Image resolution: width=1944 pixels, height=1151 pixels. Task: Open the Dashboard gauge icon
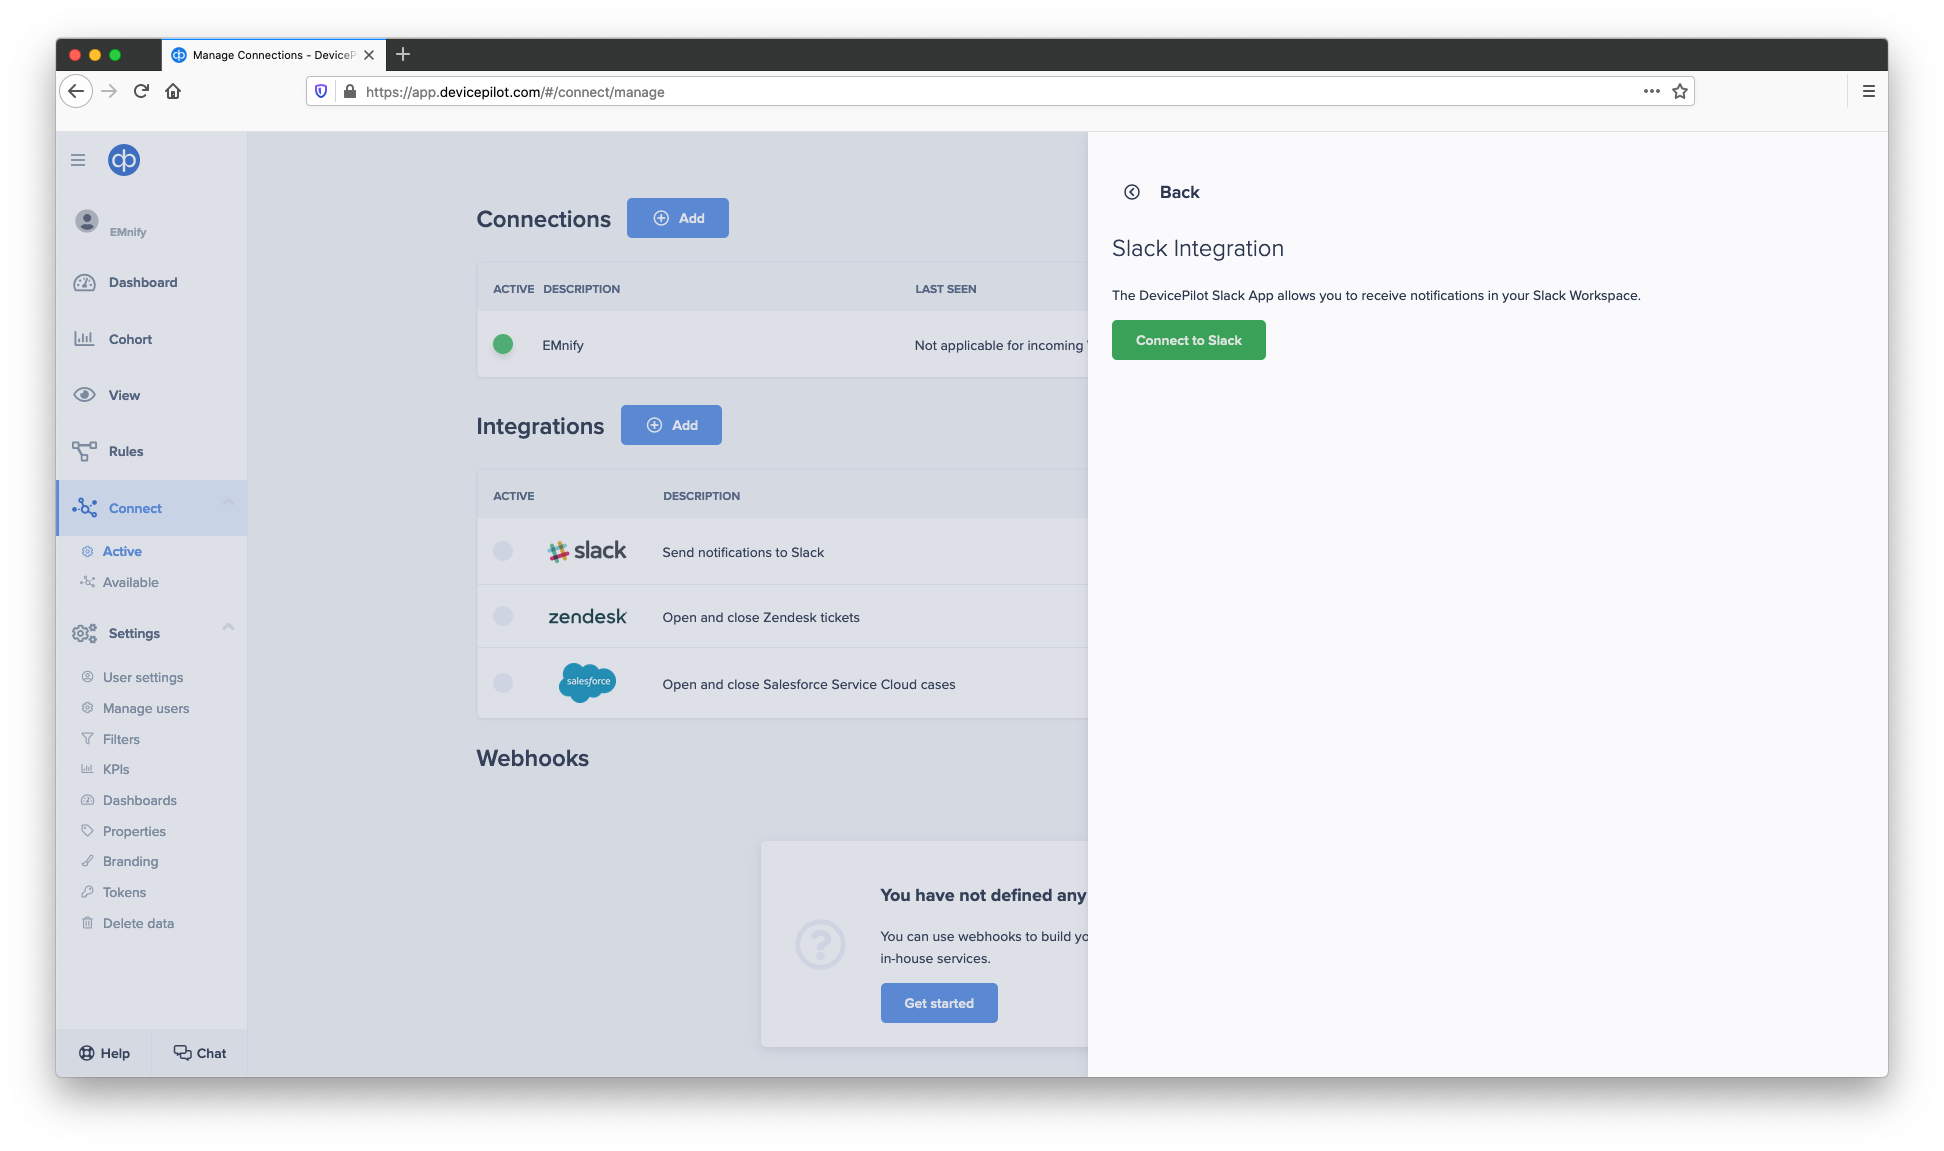click(x=85, y=283)
